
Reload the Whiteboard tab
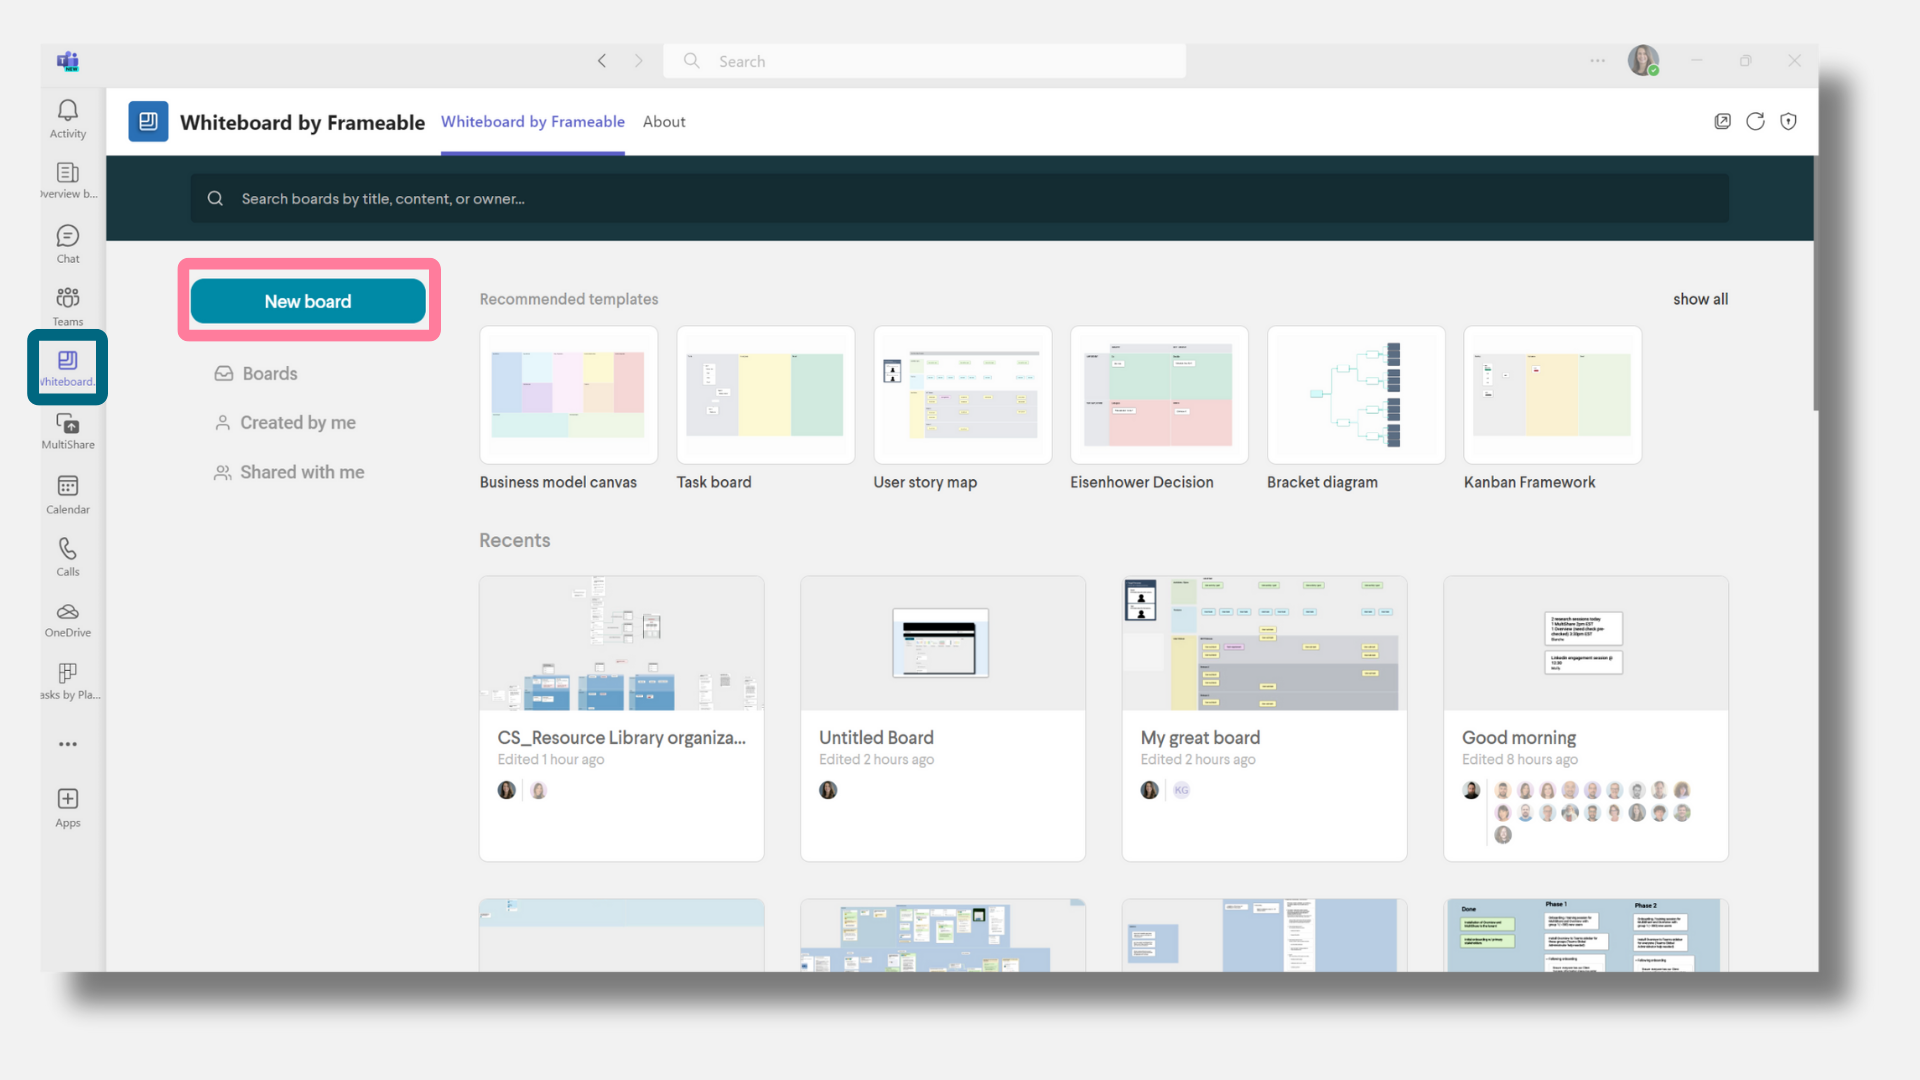coord(1755,121)
